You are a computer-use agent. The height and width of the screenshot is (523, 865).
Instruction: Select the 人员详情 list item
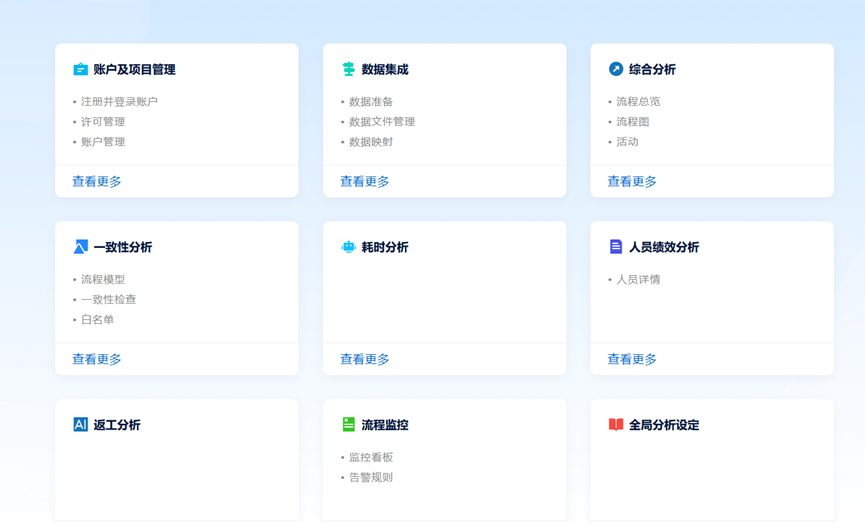point(638,280)
